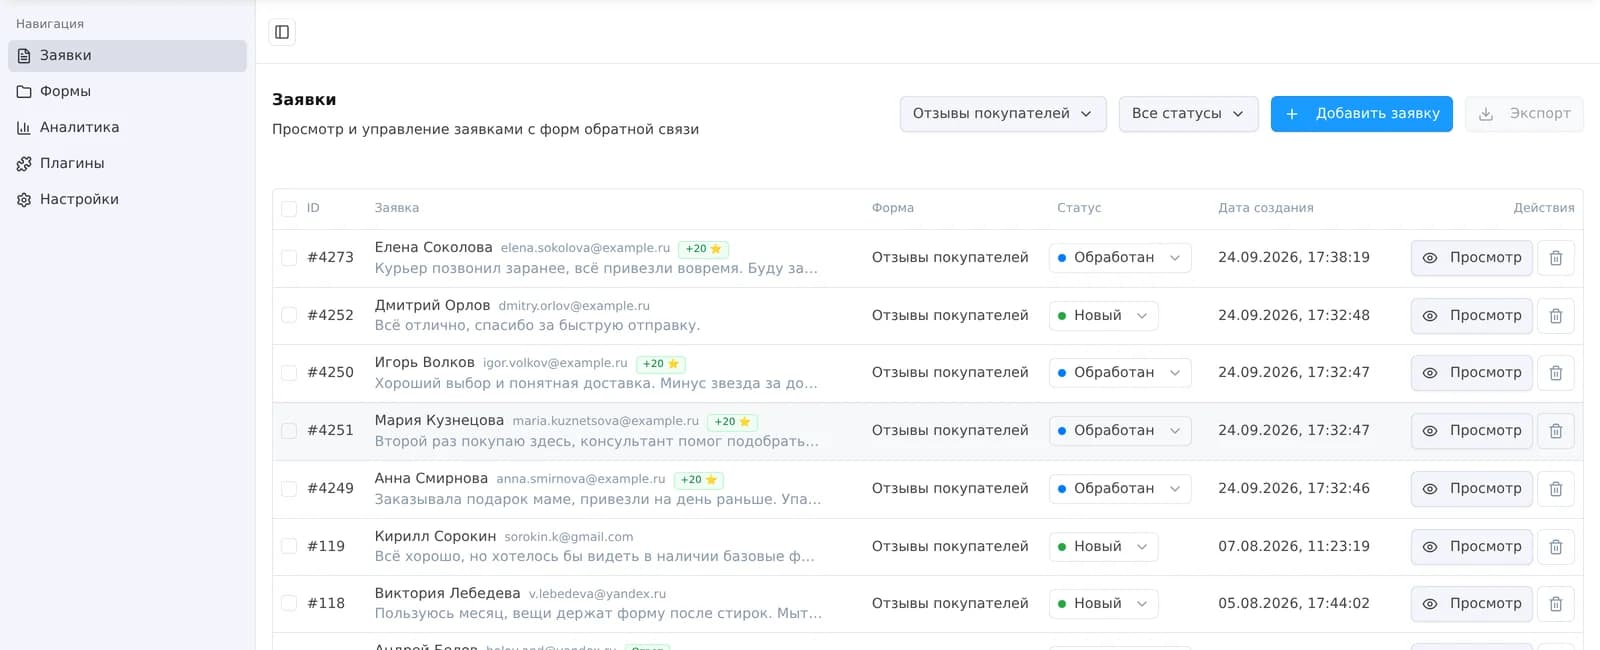Toggle the select-all checkbox in table header
1600x650 pixels.
coord(289,209)
